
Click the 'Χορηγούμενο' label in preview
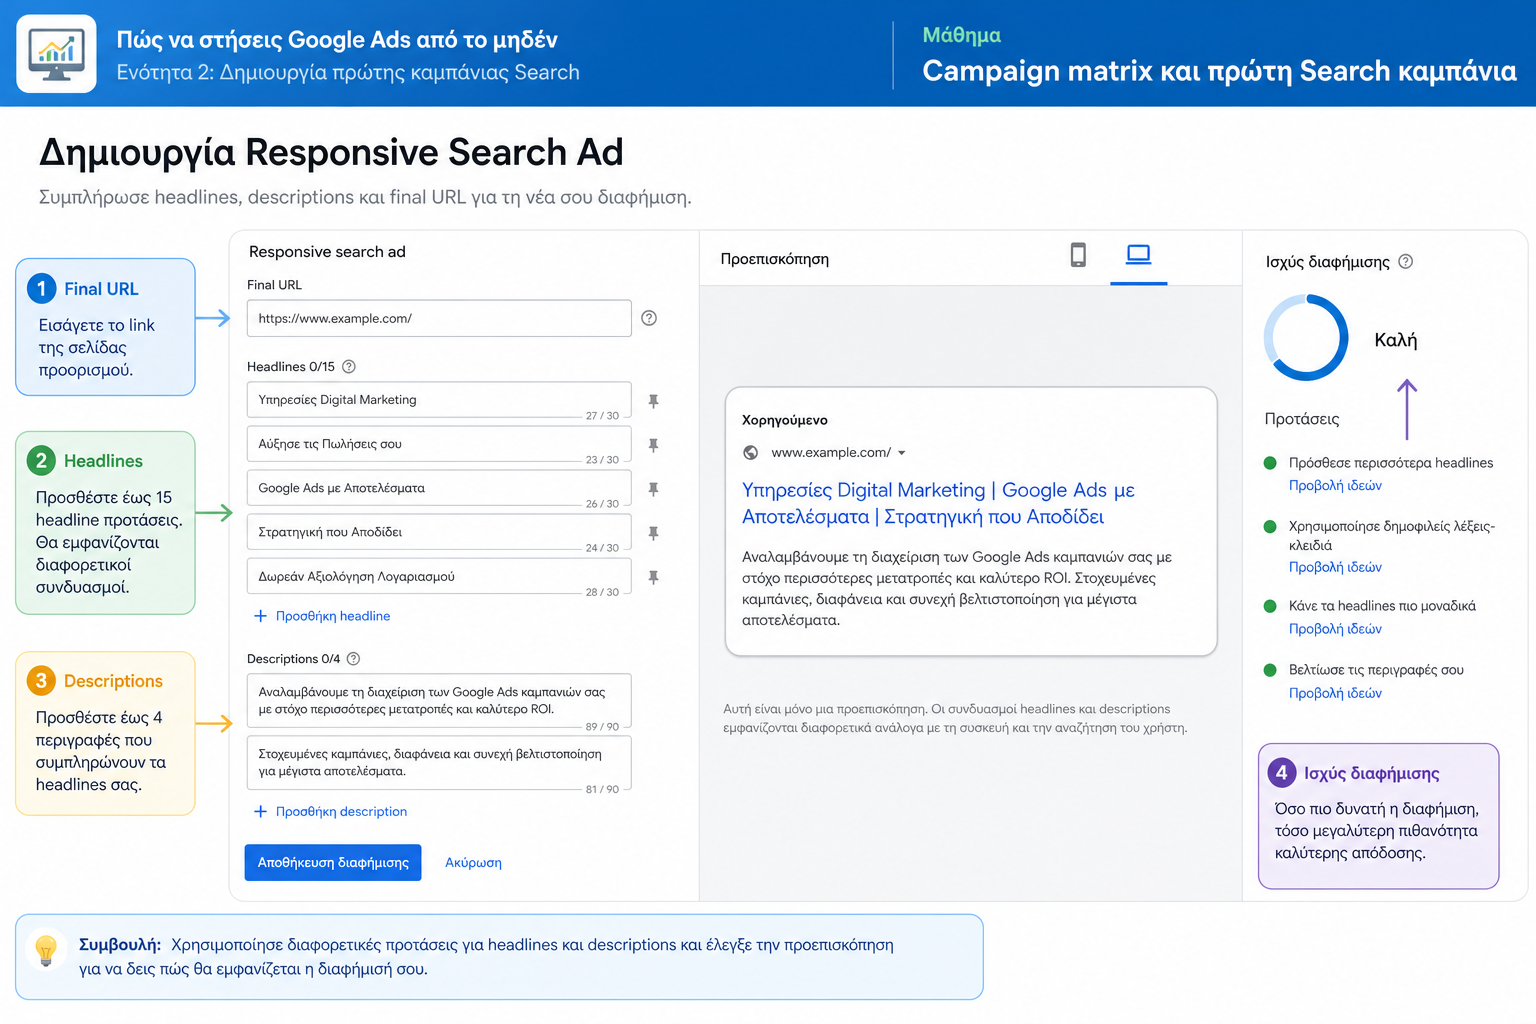click(x=785, y=420)
